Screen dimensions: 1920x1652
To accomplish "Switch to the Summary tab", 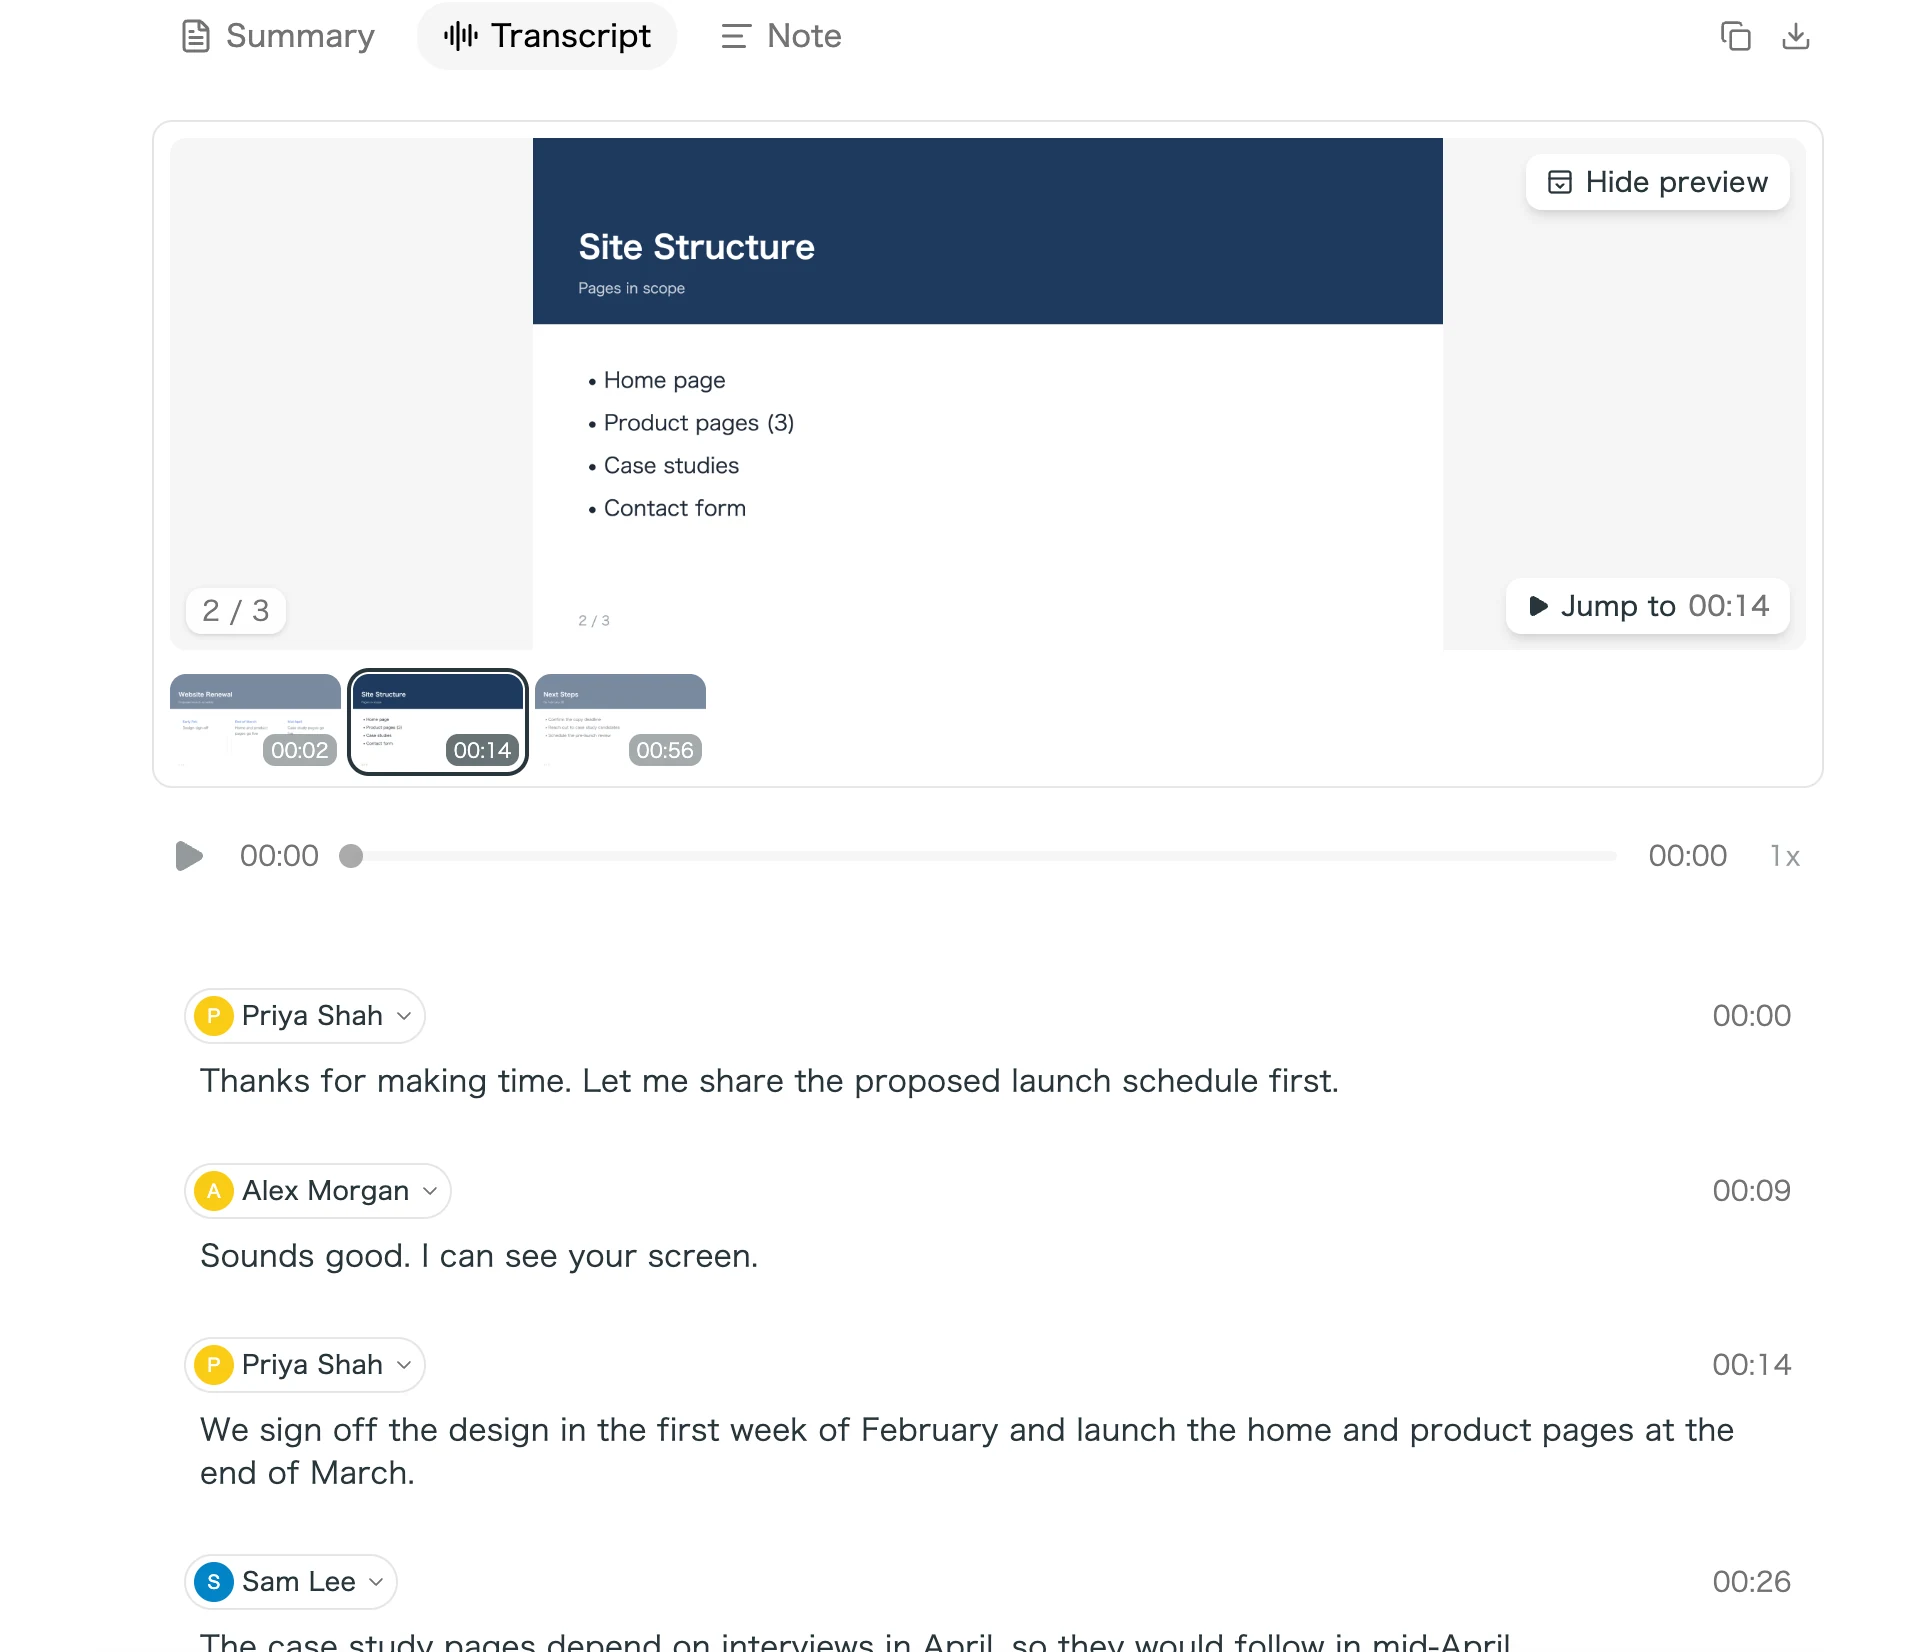I will (278, 36).
